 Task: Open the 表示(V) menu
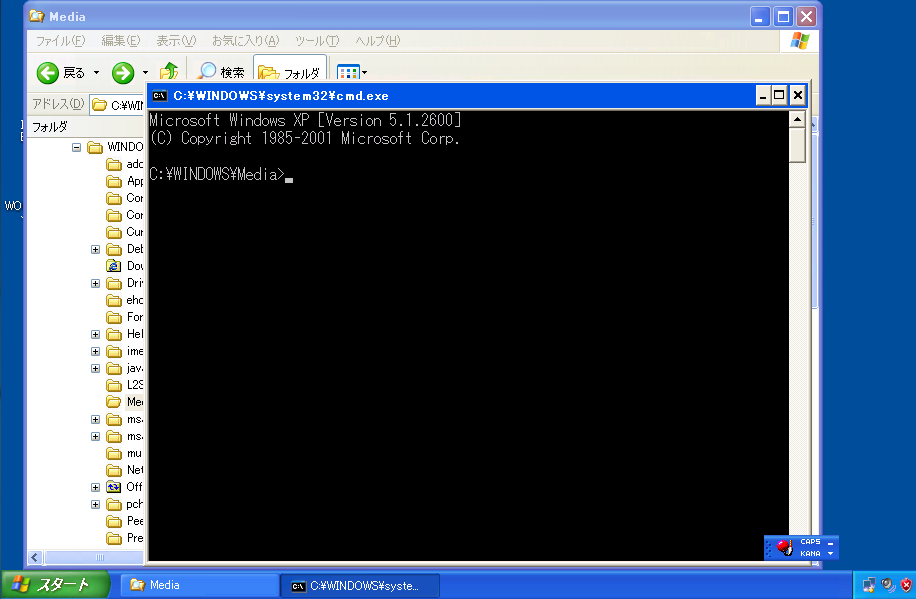click(x=176, y=41)
